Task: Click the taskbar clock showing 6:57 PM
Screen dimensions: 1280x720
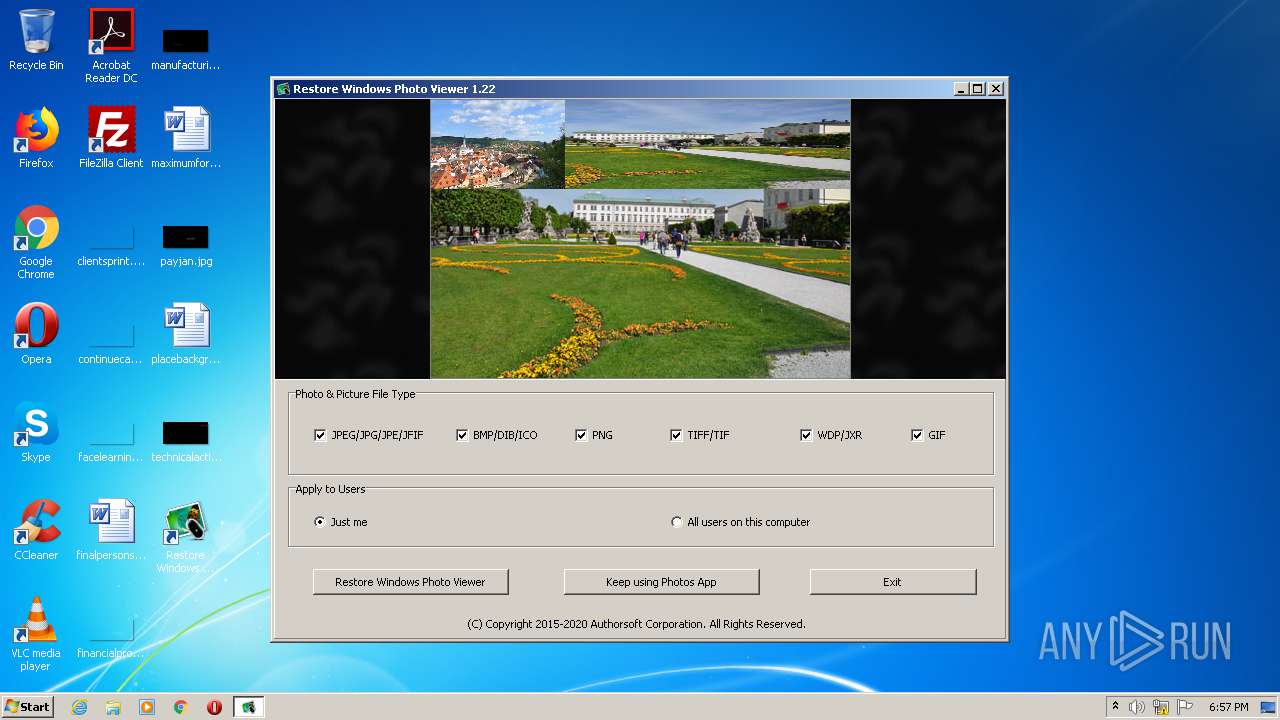Action: 1228,707
